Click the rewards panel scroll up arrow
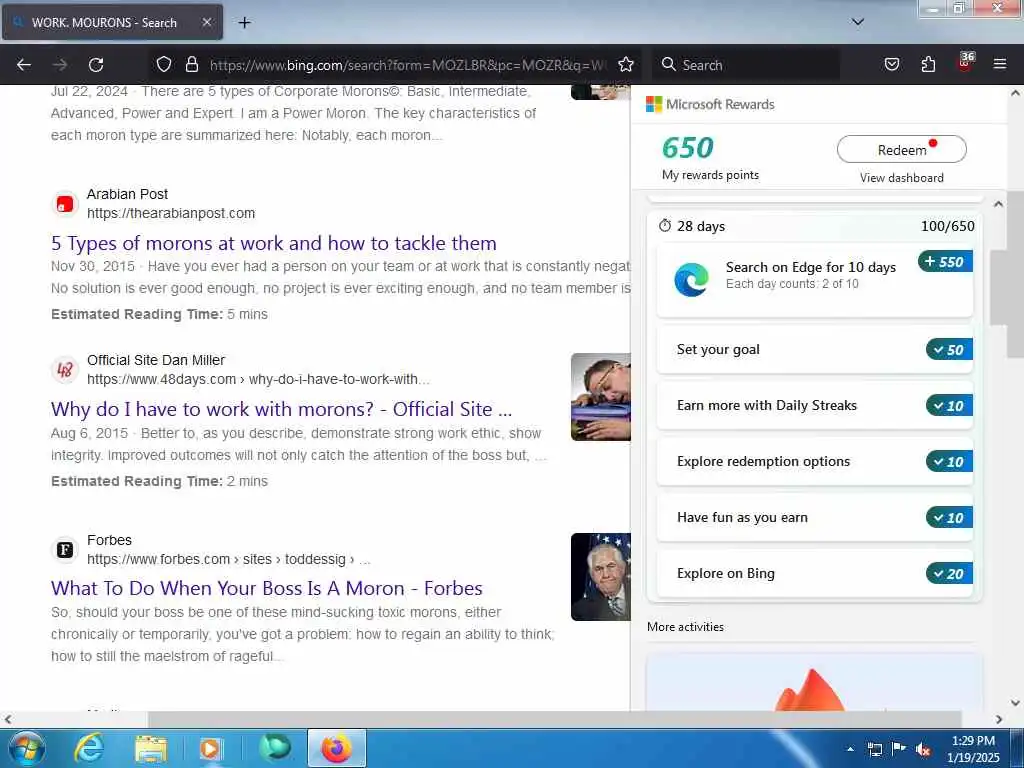 (x=998, y=204)
